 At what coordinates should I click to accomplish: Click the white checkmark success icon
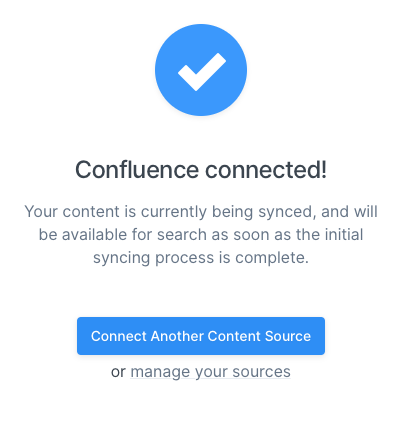202,72
